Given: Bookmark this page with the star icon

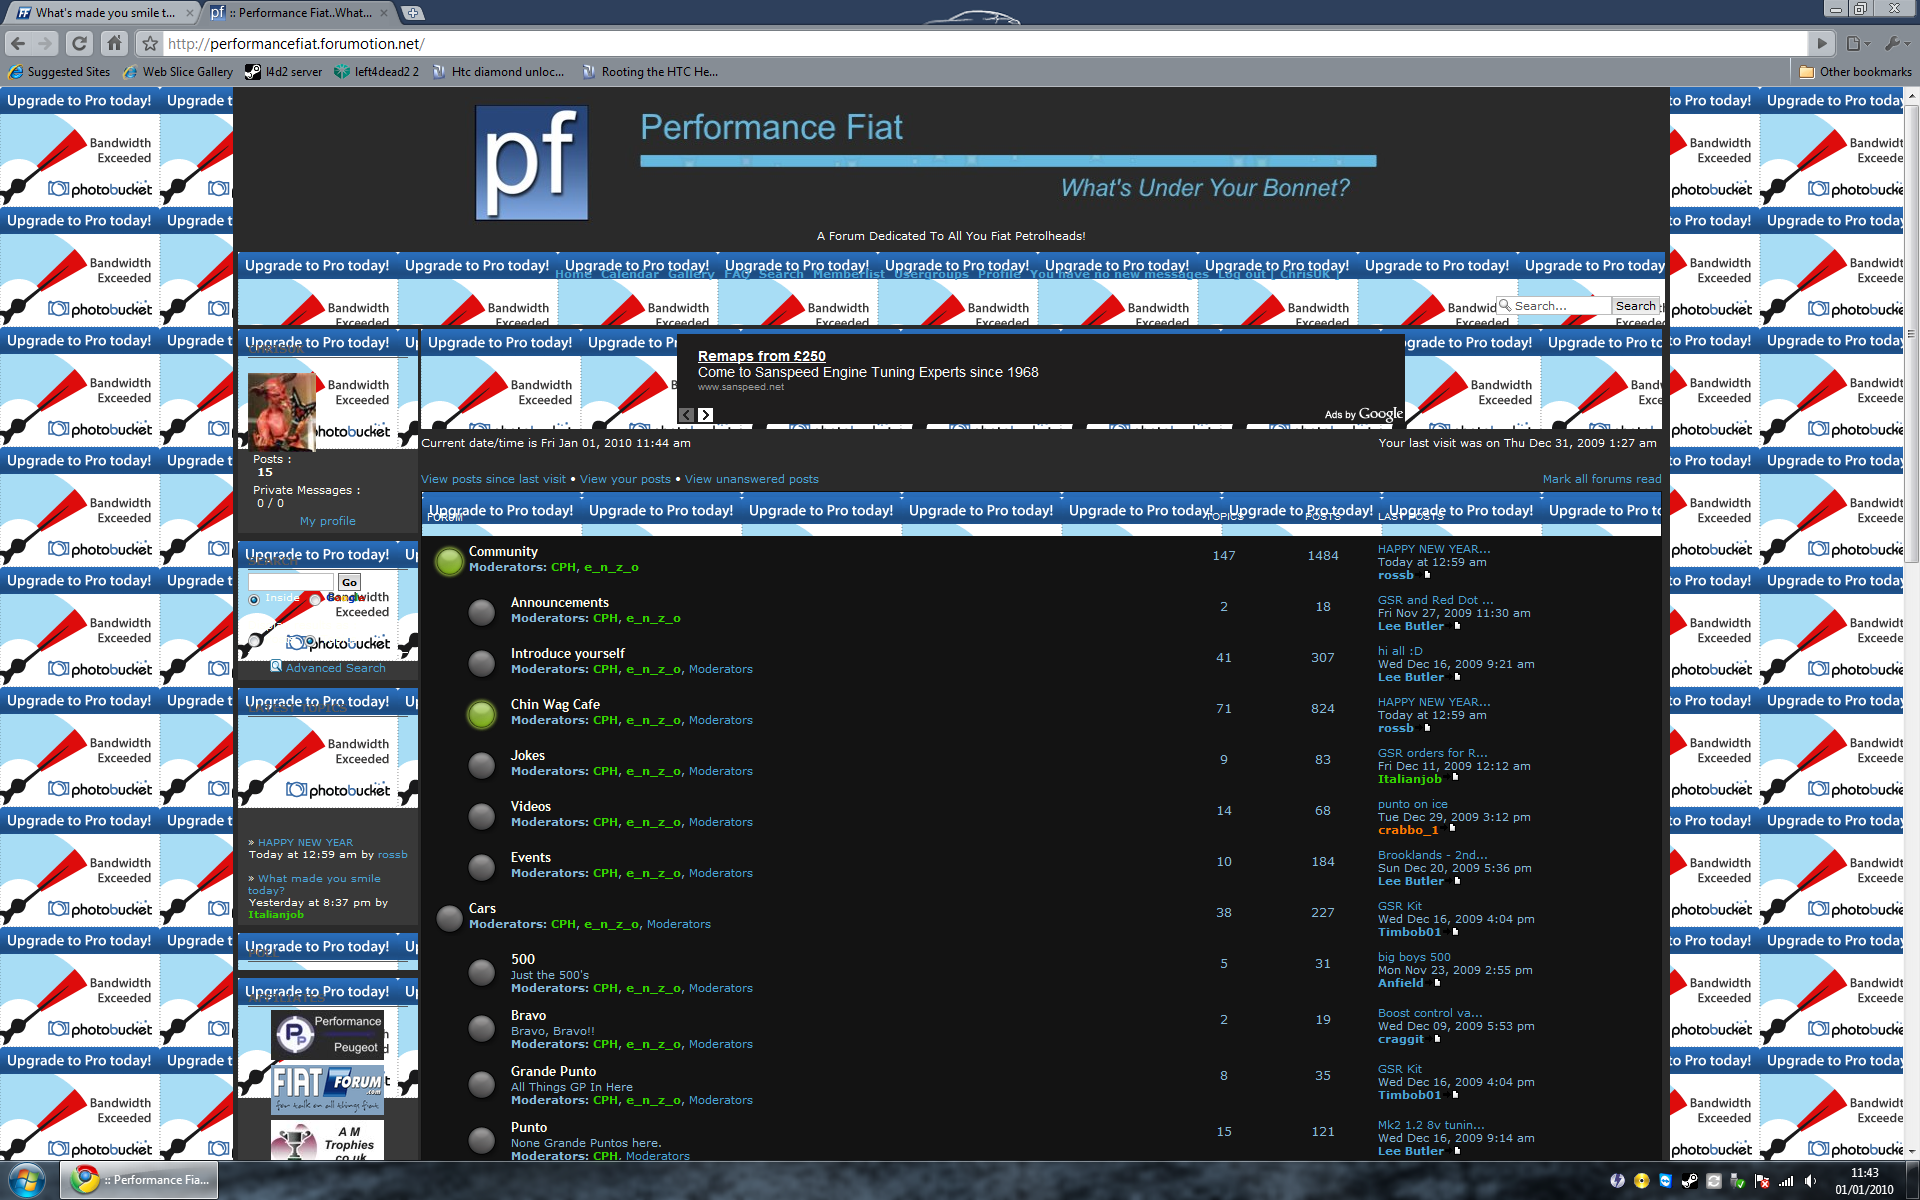Looking at the screenshot, I should pos(150,44).
